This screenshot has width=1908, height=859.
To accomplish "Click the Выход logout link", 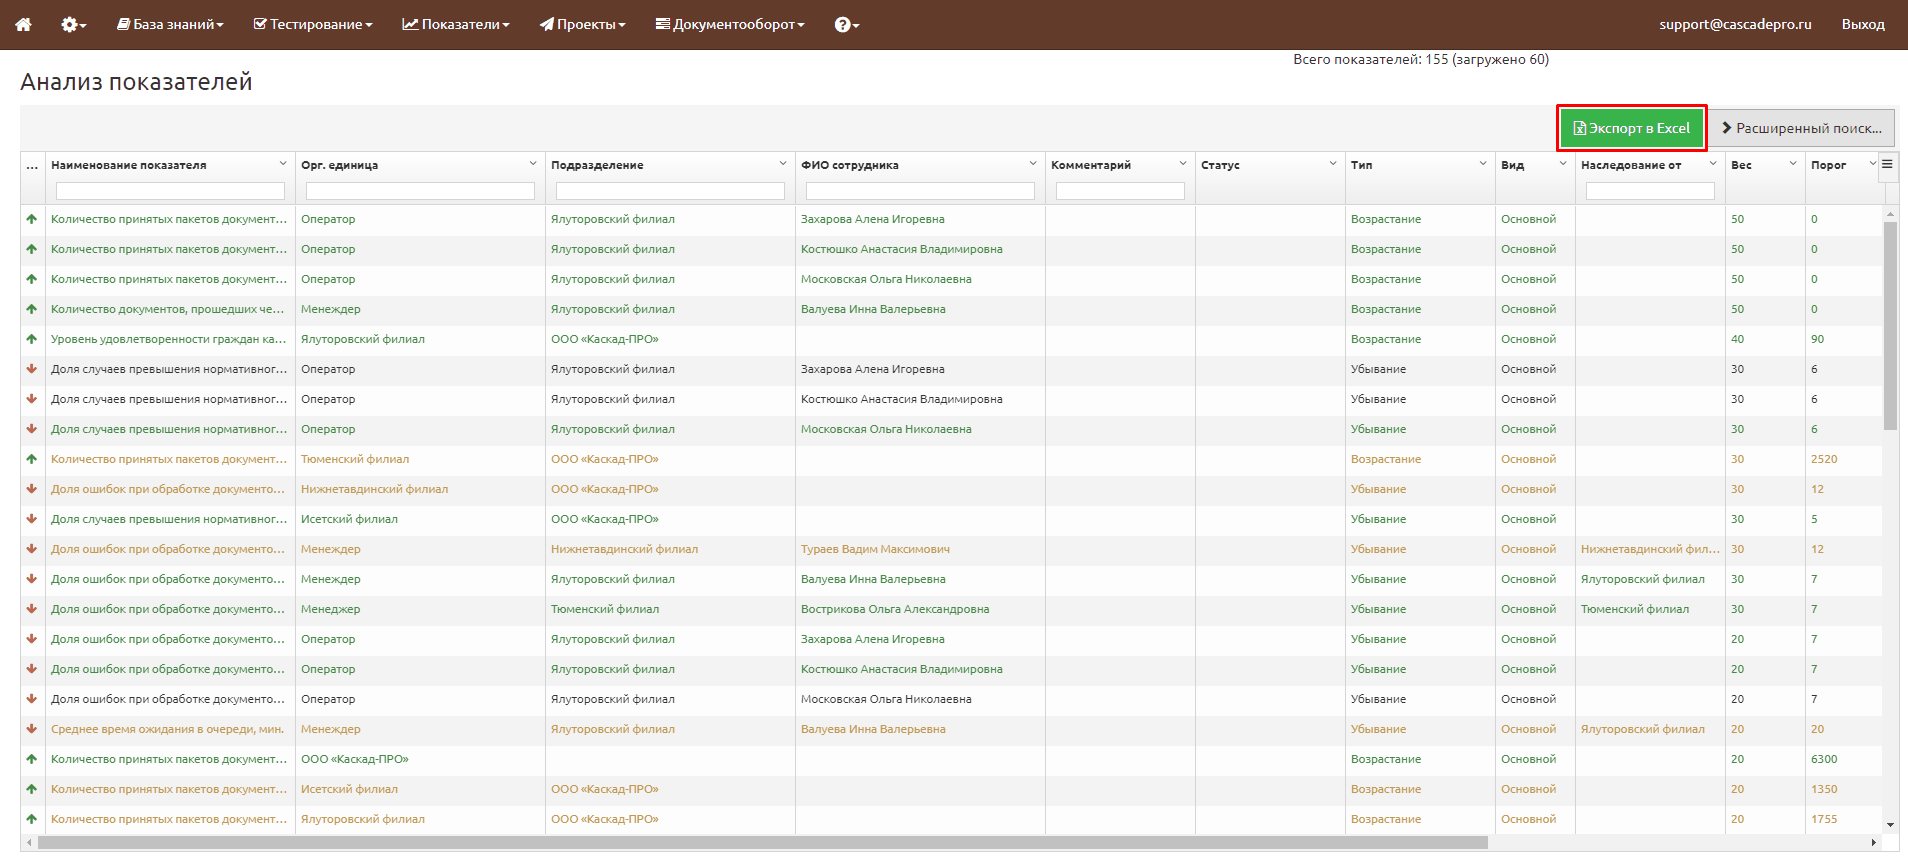I will pyautogui.click(x=1863, y=24).
